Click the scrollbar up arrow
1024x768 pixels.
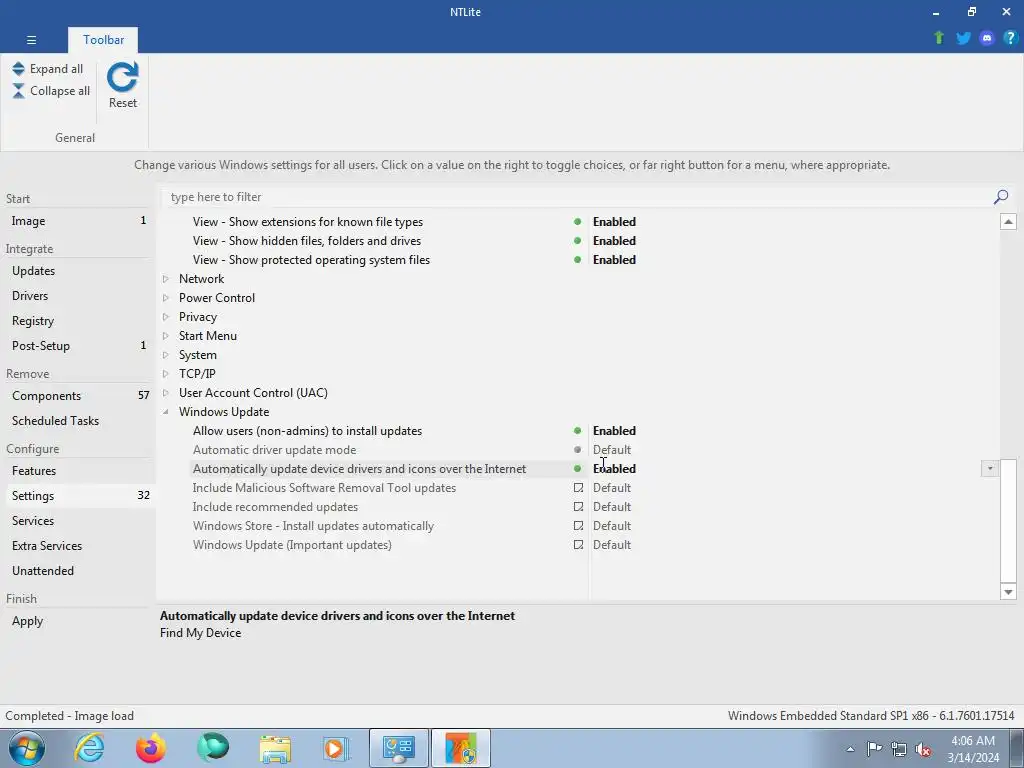pyautogui.click(x=1008, y=222)
